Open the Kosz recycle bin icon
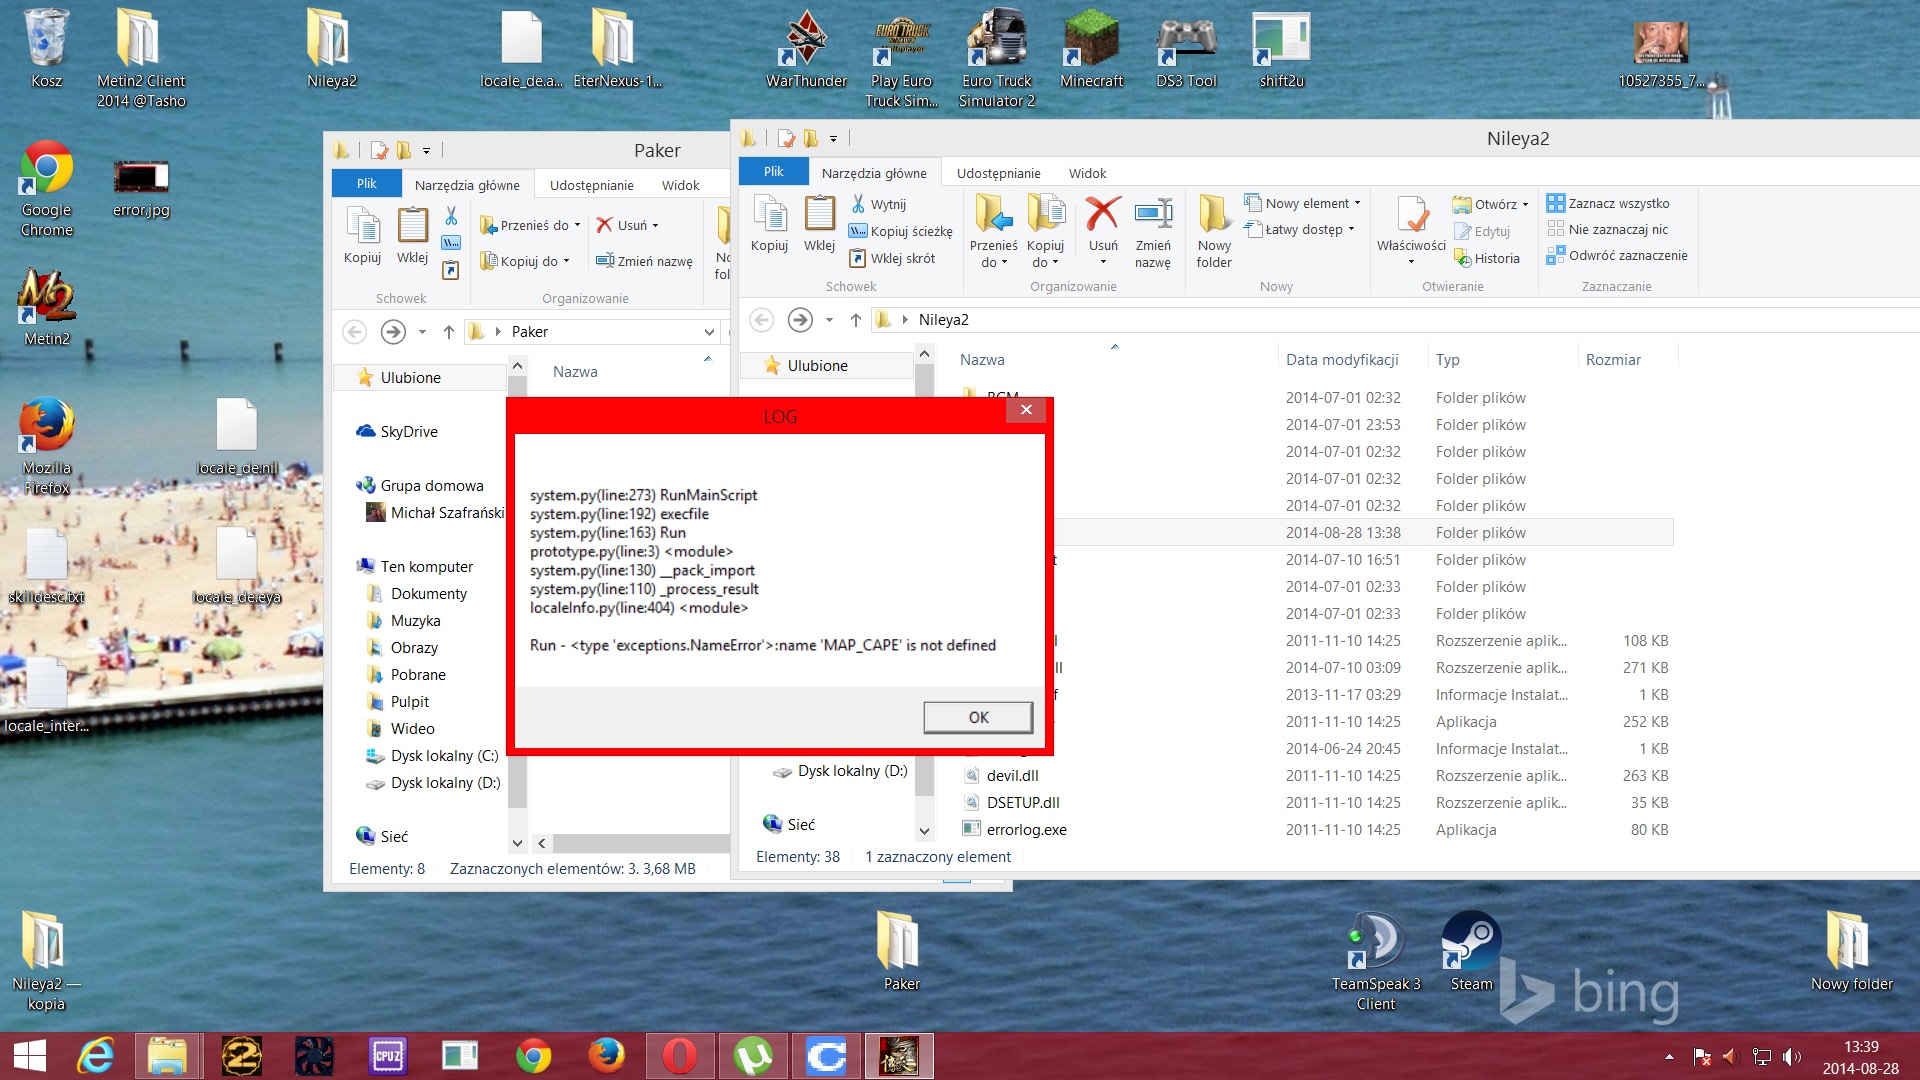Screen dimensions: 1920x1080 [x=46, y=49]
